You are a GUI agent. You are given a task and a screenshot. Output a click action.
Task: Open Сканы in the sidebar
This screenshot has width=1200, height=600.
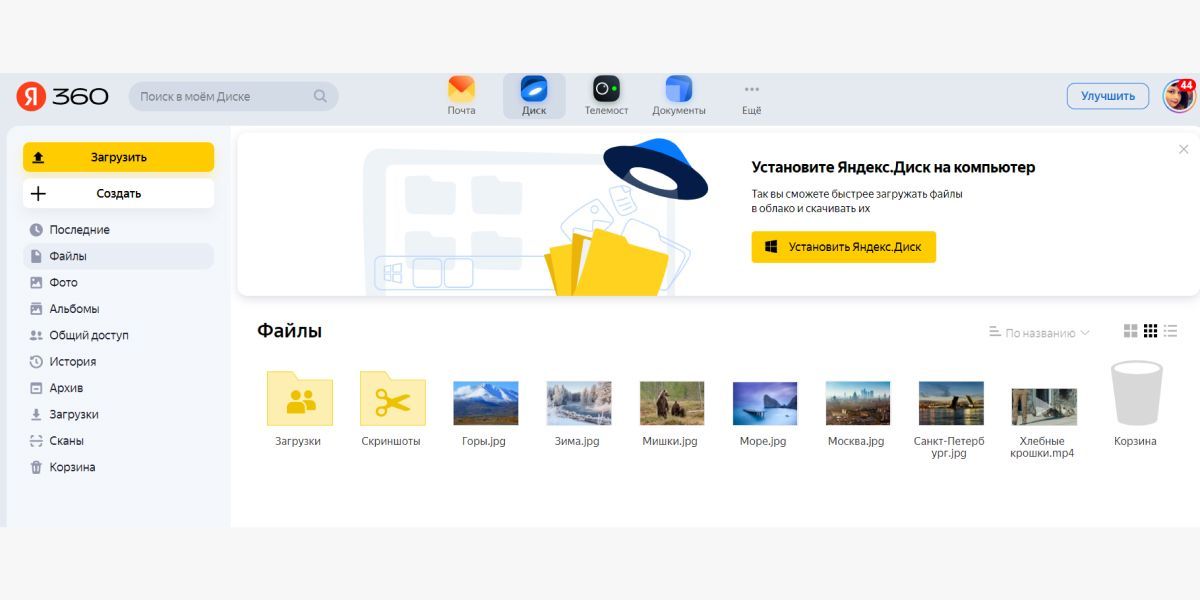click(x=118, y=441)
